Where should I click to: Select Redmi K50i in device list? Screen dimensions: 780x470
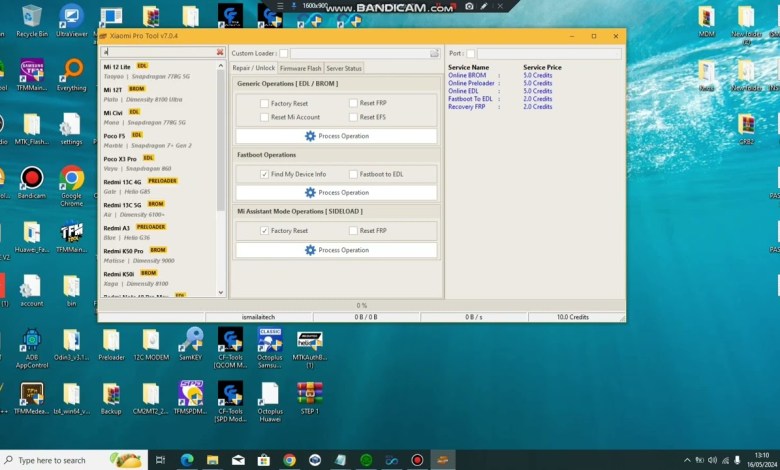159,279
